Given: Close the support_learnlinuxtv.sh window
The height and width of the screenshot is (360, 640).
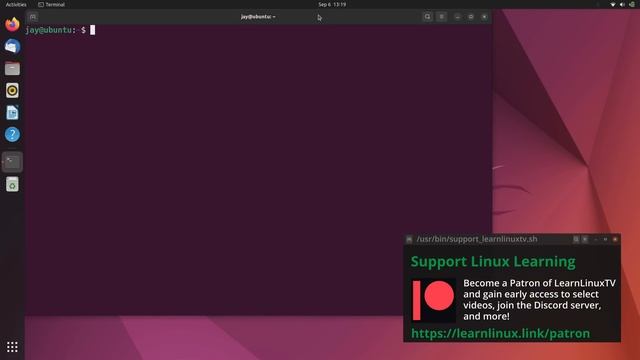Looking at the screenshot, I should 615,239.
